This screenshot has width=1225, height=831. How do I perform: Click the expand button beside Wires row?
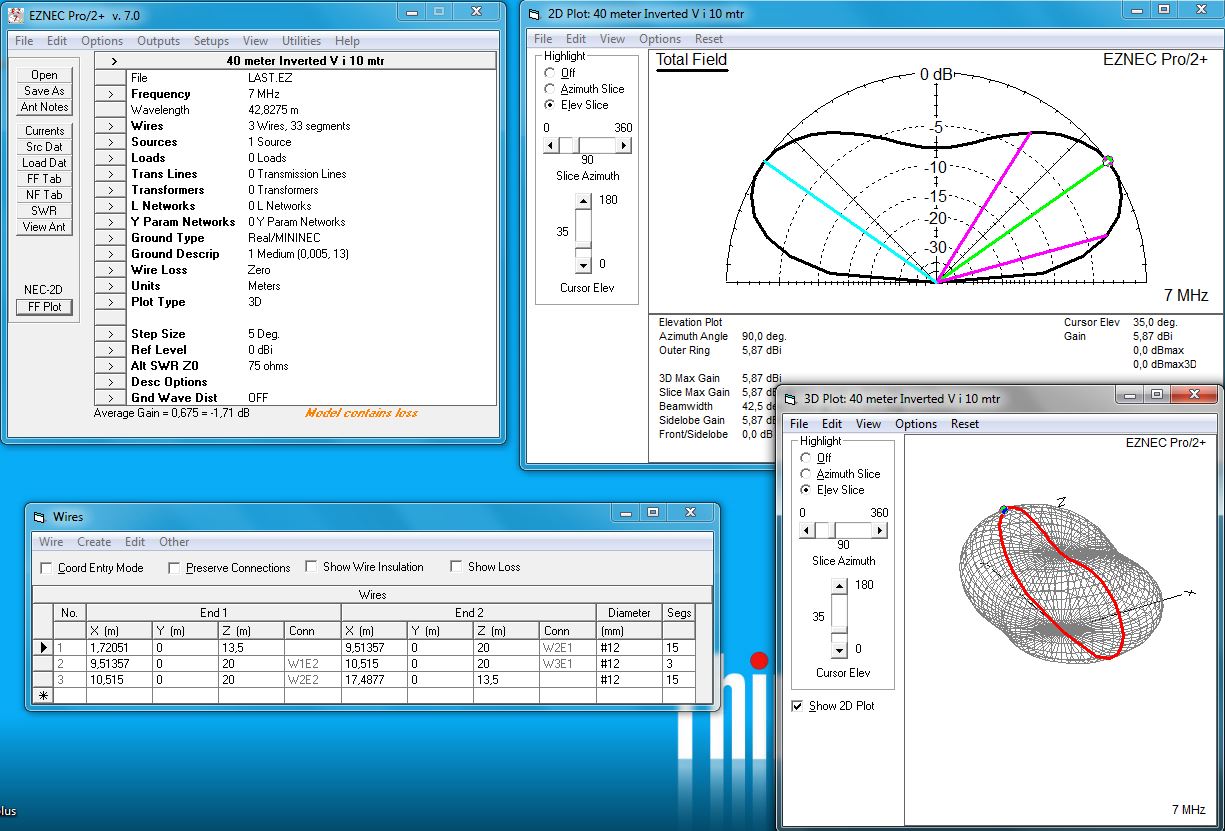click(x=110, y=126)
